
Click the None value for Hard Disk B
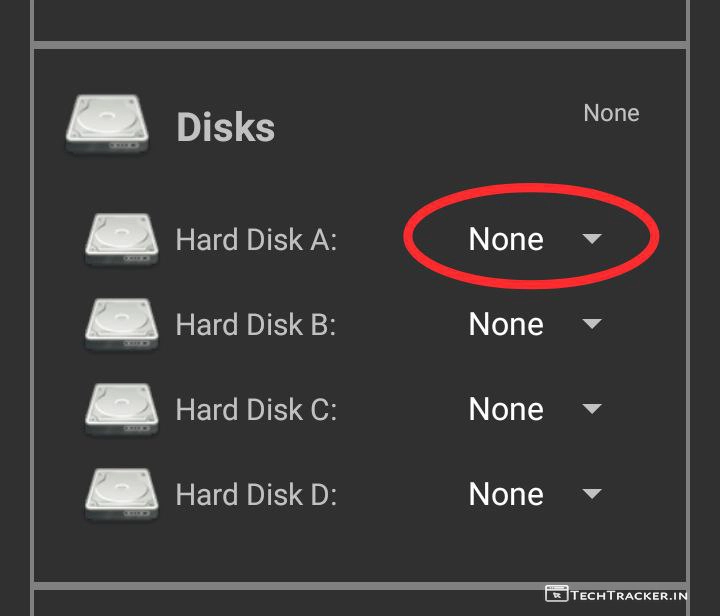point(506,325)
